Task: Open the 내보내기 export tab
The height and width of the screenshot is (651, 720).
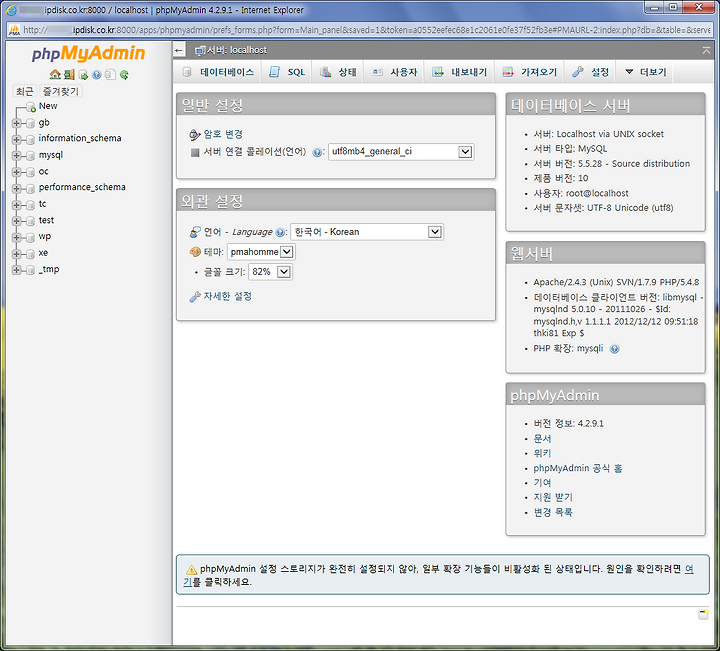Action: (460, 72)
